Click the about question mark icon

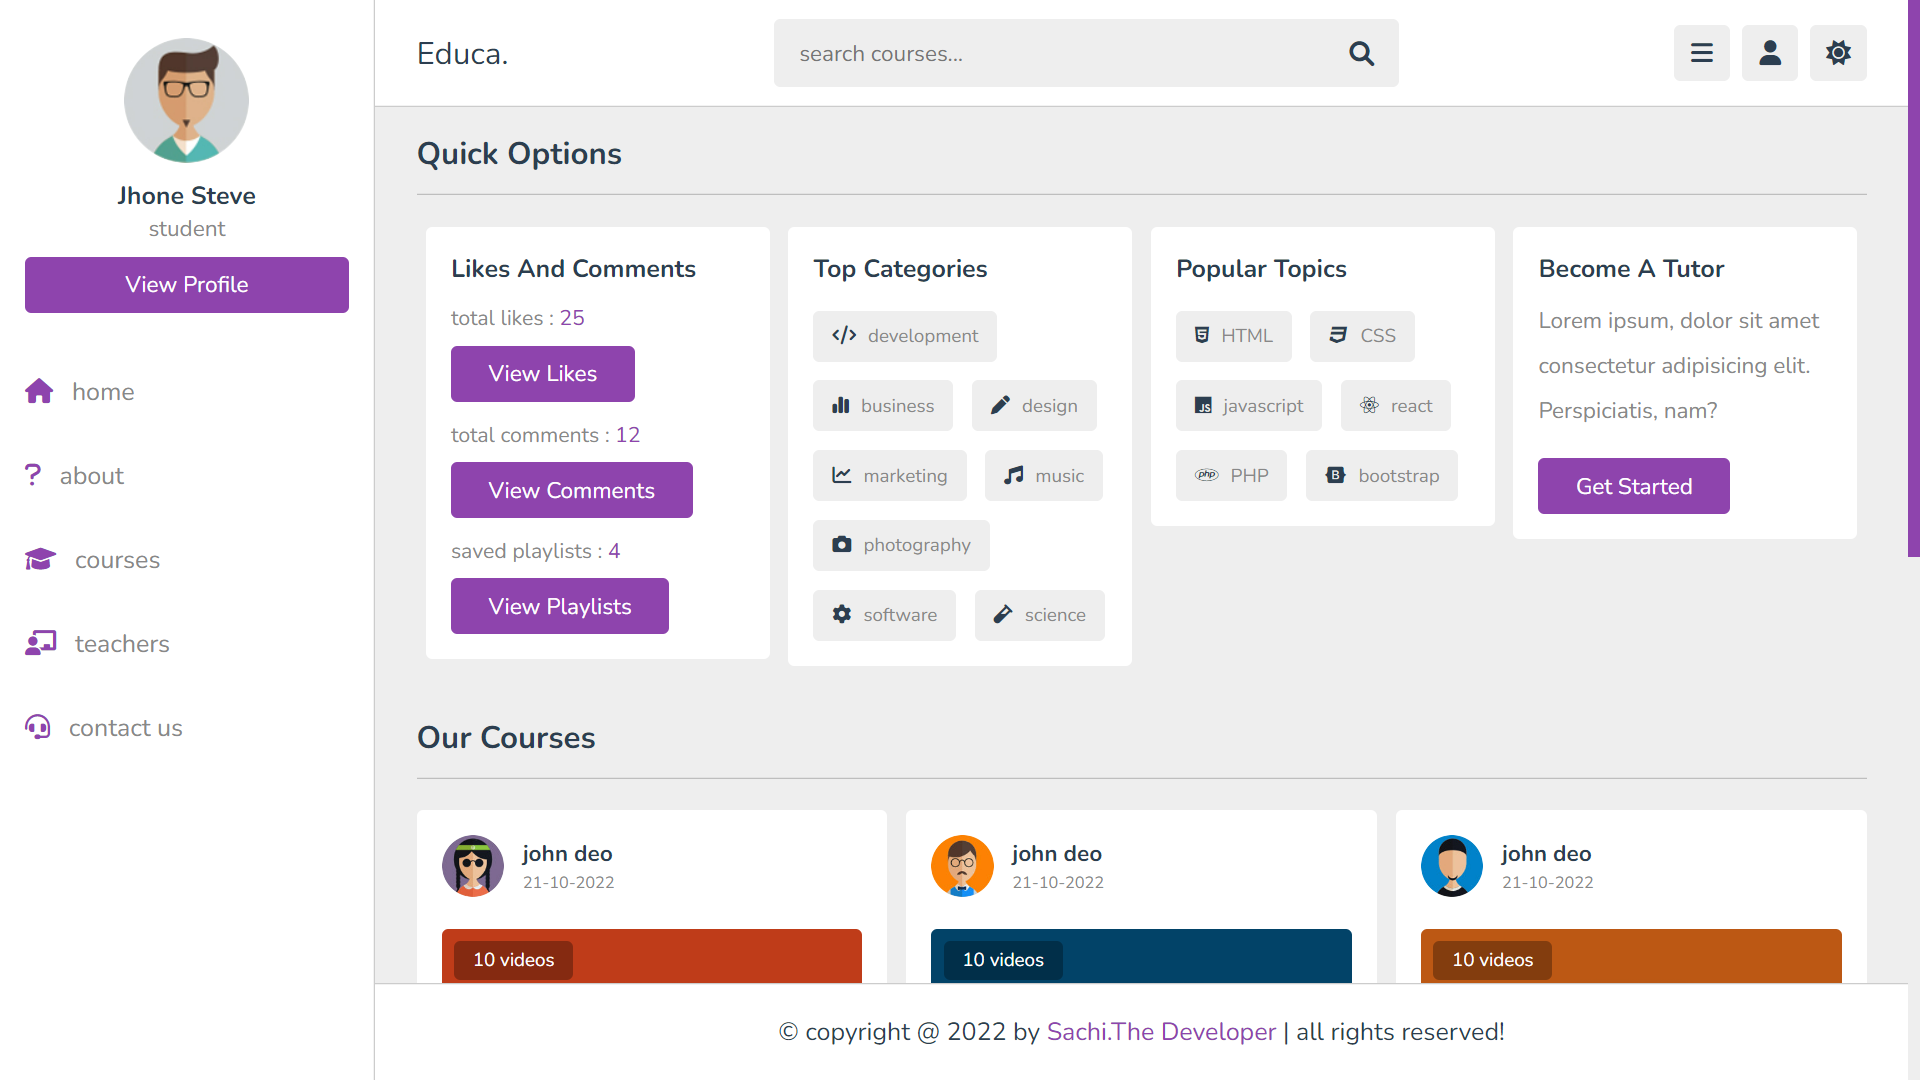(x=33, y=475)
